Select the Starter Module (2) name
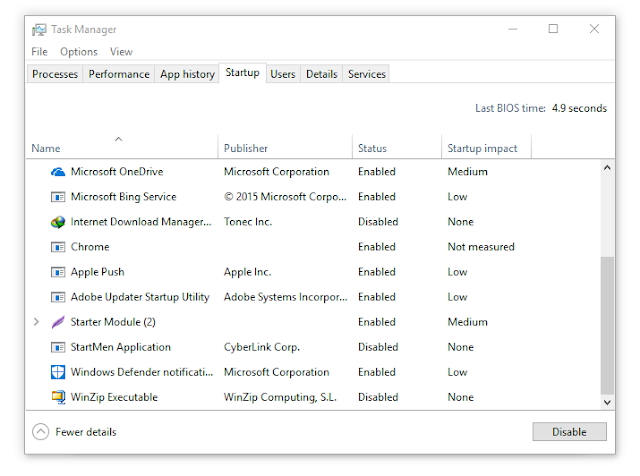The width and height of the screenshot is (640, 476). click(113, 323)
